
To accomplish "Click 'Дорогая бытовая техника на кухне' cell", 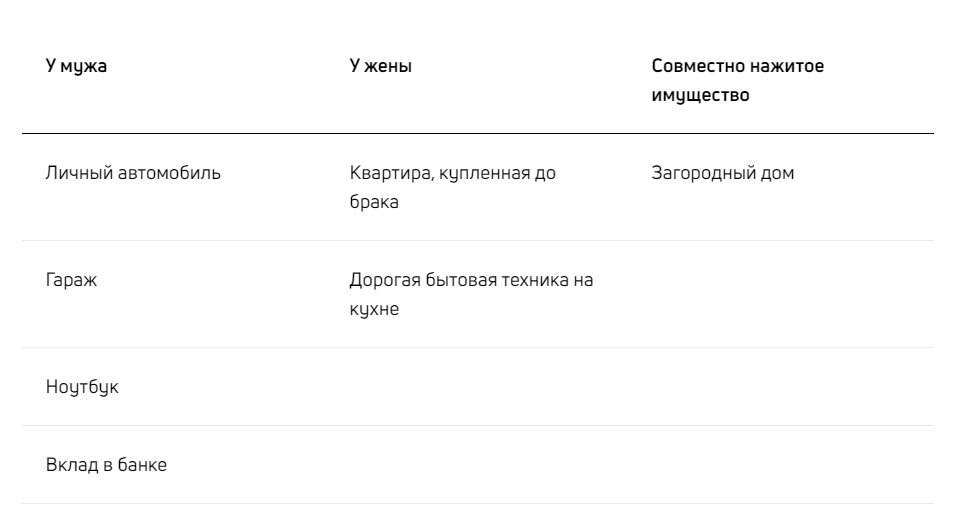I will click(471, 294).
